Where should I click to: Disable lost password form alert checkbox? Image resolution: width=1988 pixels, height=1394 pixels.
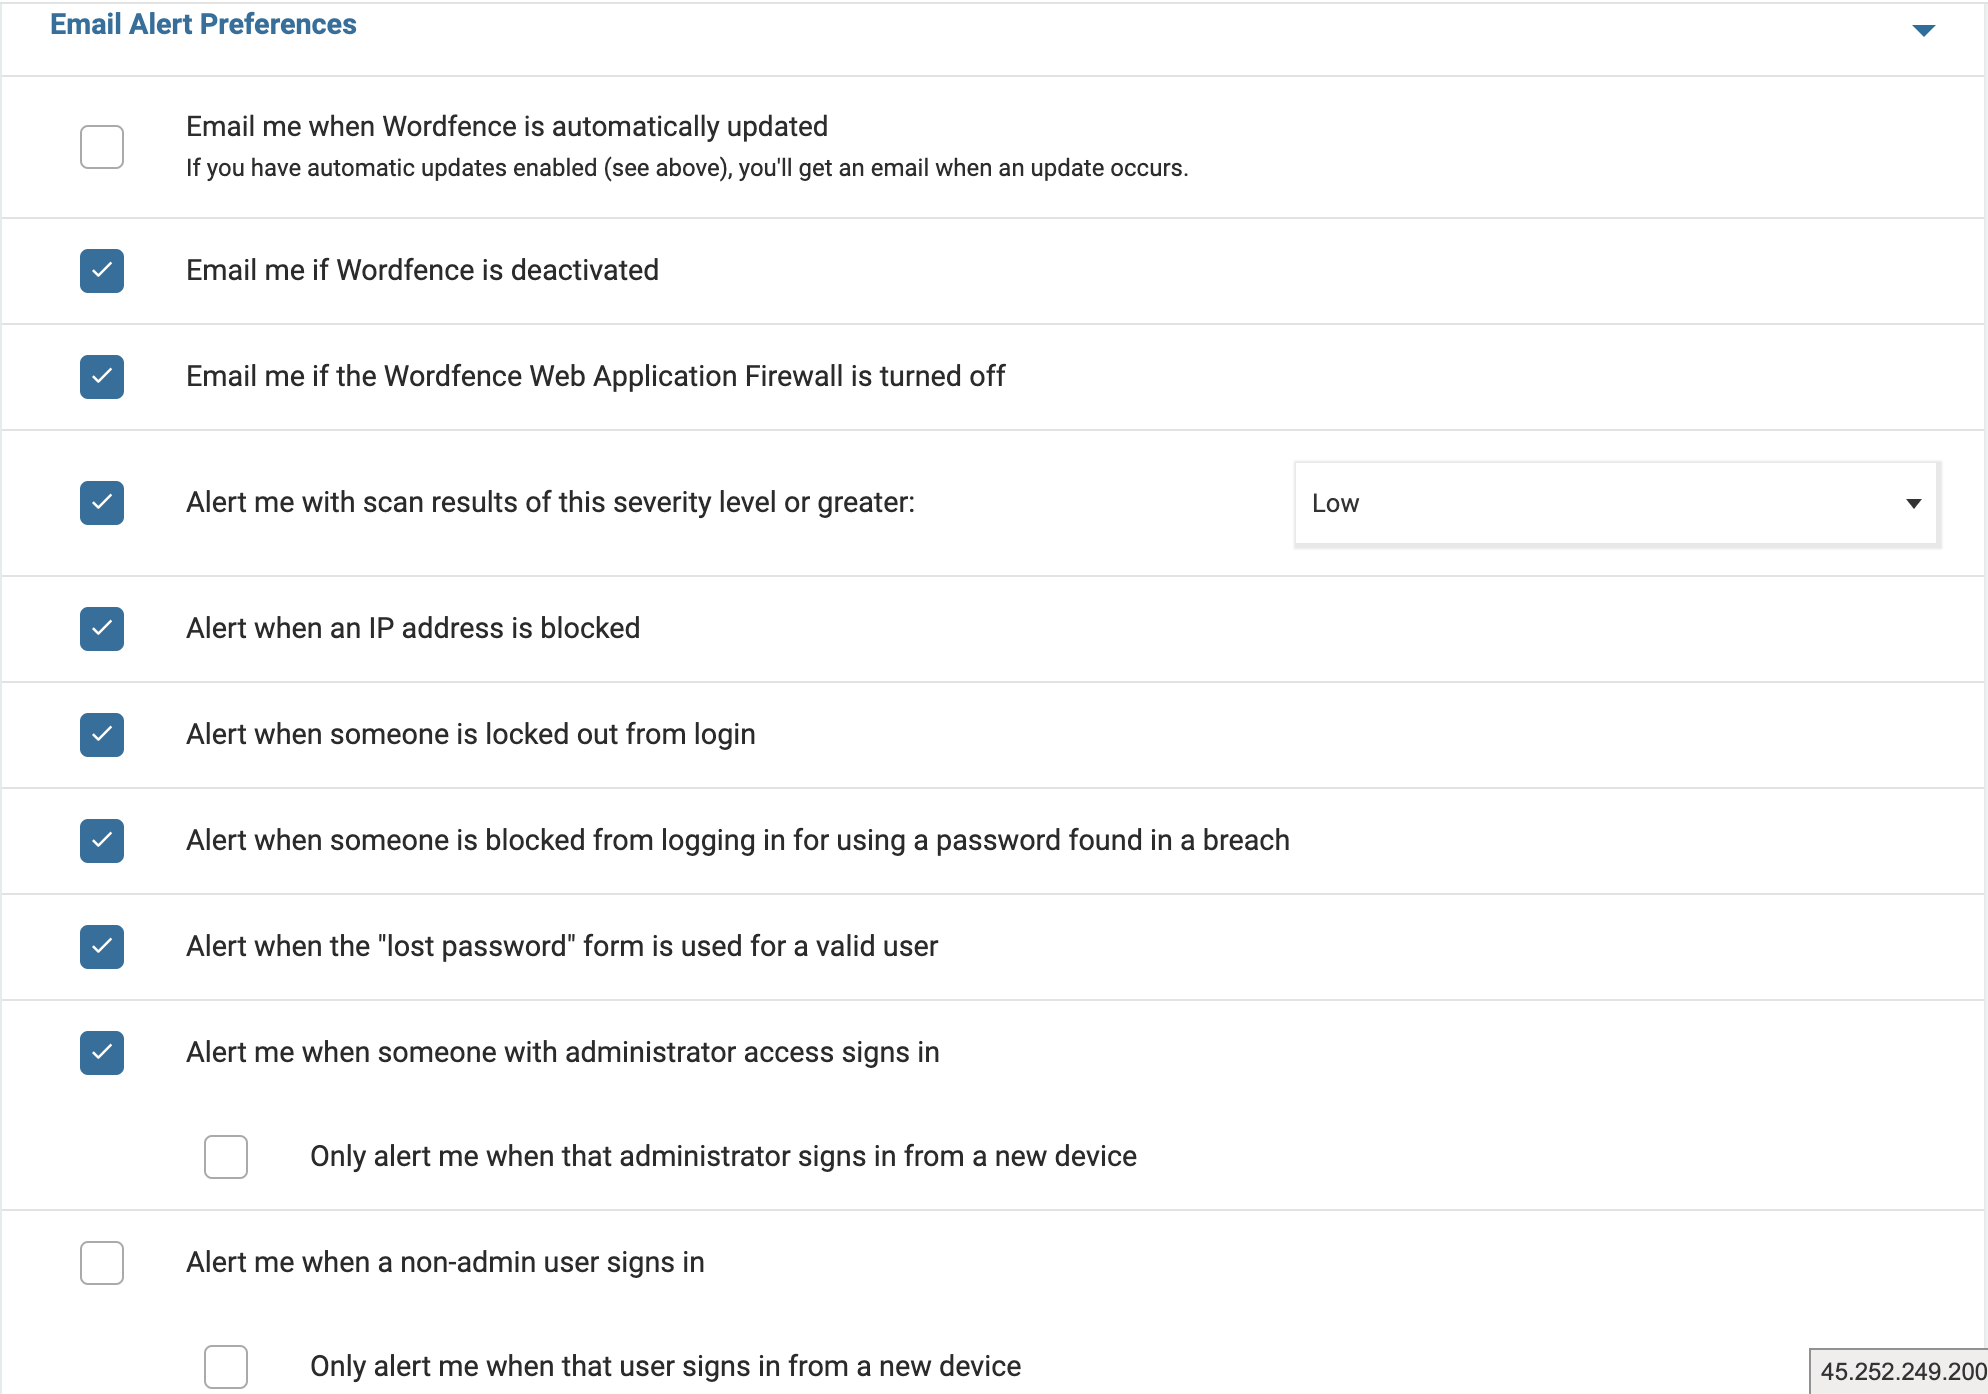102,947
